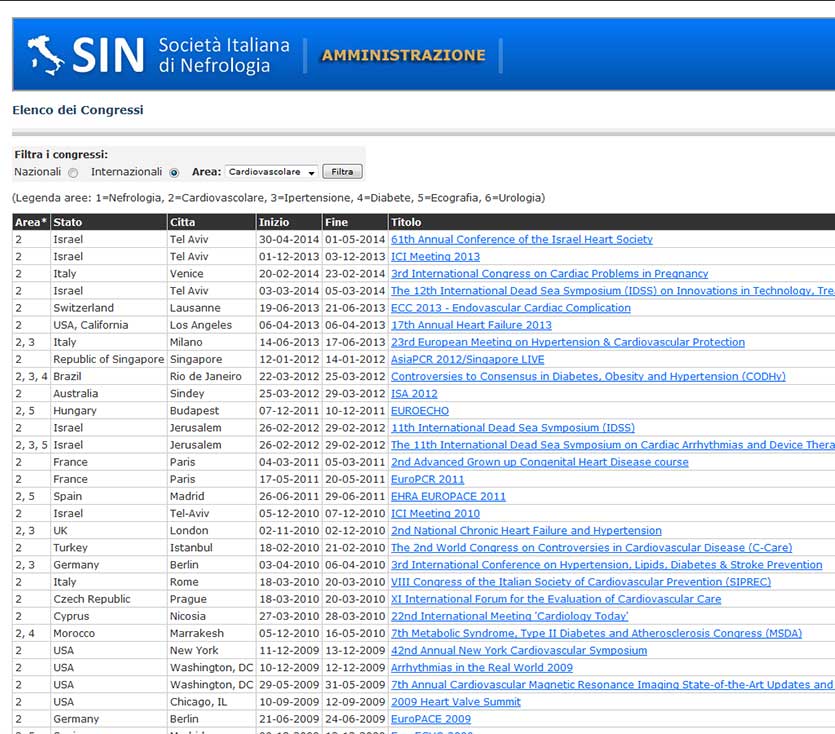Click the Inizio column header
Screen dimensions: 835x734
point(289,222)
